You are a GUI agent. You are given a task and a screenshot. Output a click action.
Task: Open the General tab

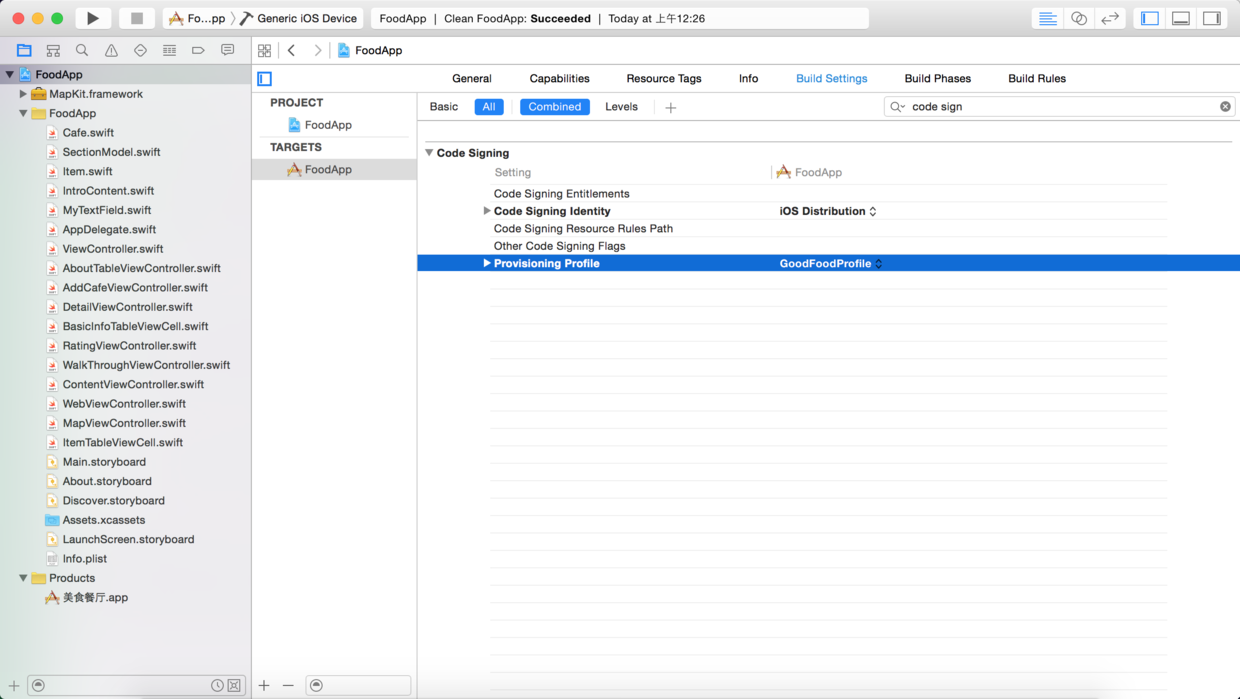tap(472, 78)
